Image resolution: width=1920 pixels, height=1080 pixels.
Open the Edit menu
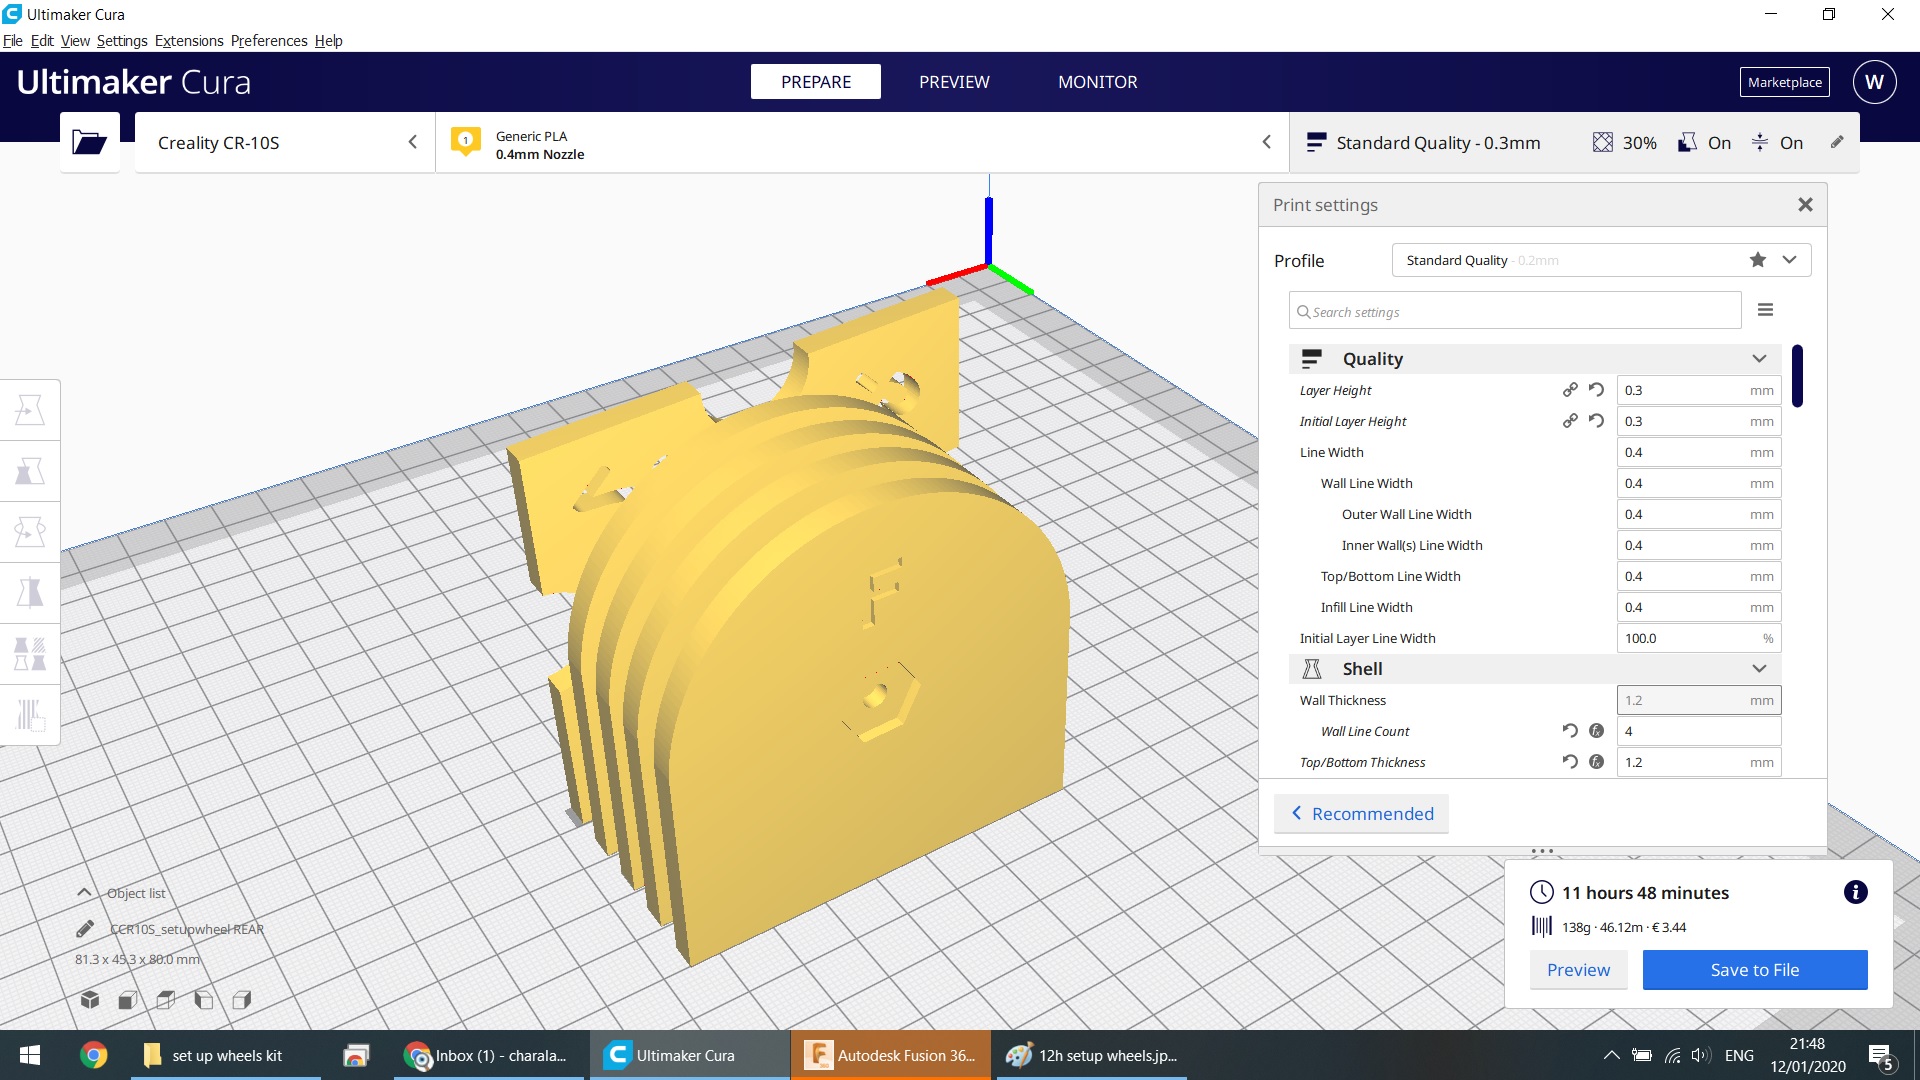(42, 41)
